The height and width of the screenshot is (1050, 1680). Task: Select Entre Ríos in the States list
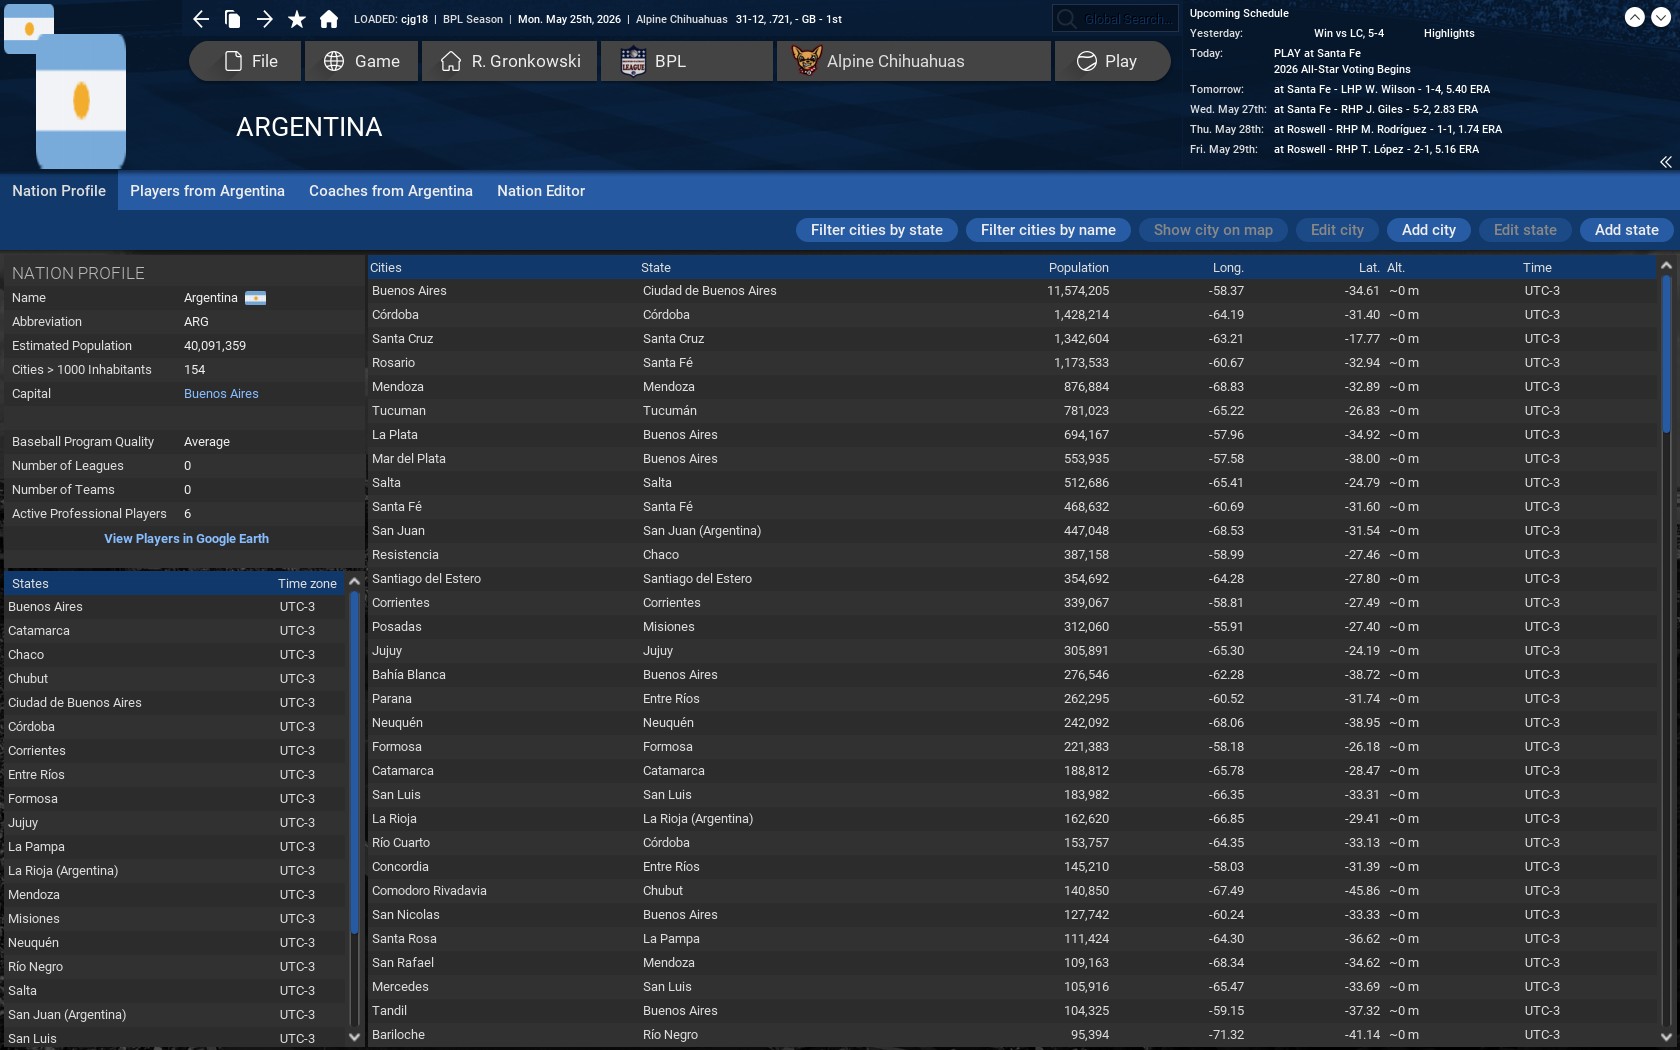[x=175, y=775]
